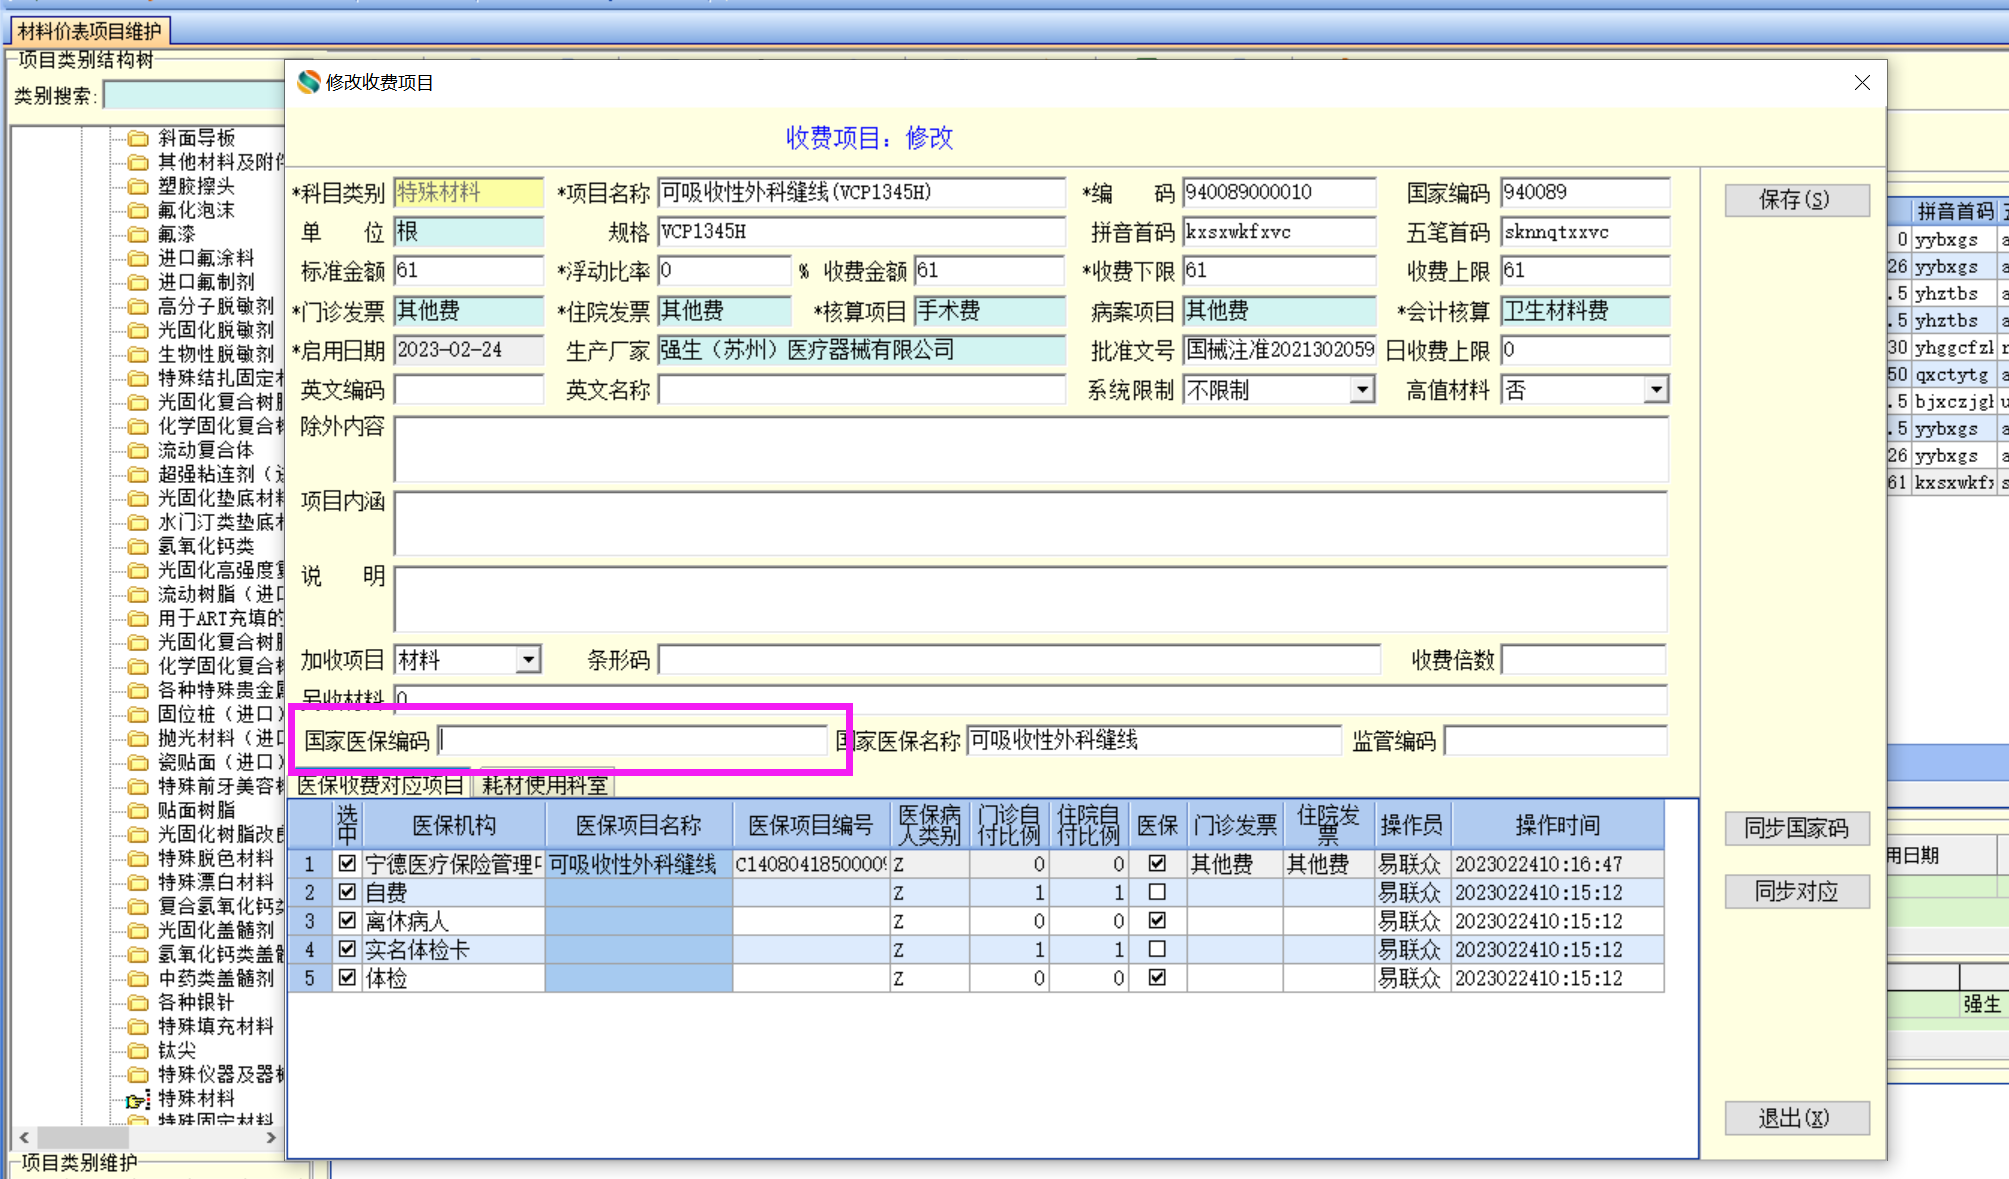Click the 斜面导板 folder icon

point(139,138)
